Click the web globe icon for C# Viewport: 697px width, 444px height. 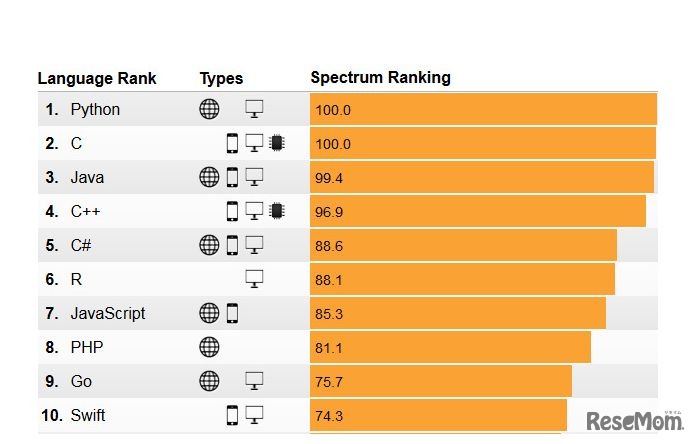click(209, 245)
